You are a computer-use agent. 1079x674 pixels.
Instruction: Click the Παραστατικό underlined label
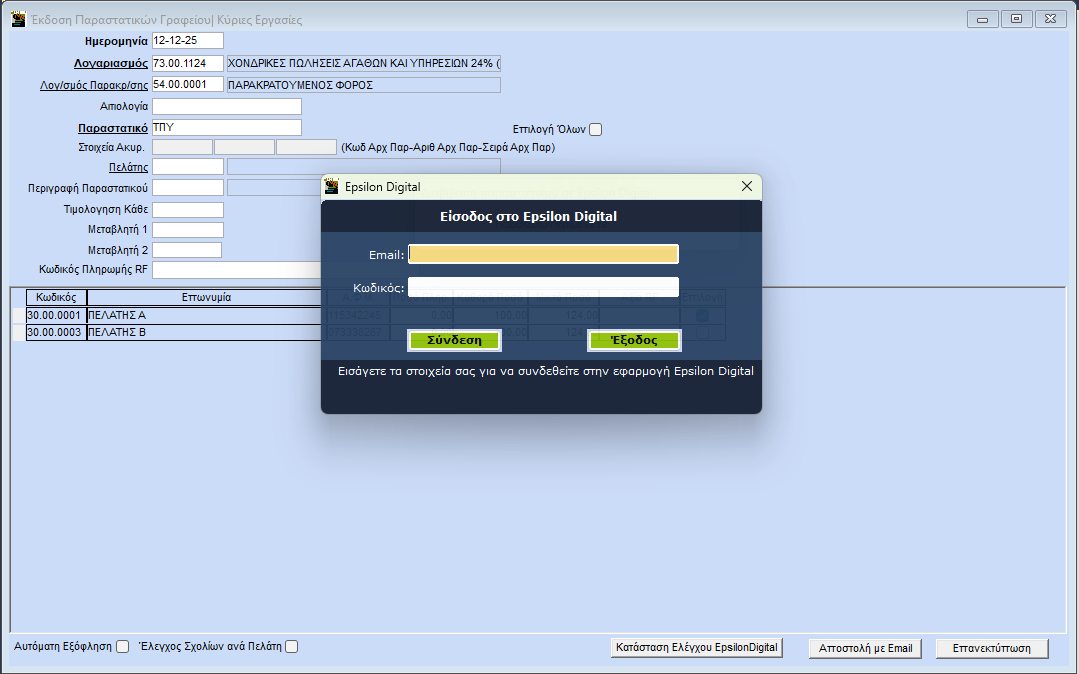[113, 128]
